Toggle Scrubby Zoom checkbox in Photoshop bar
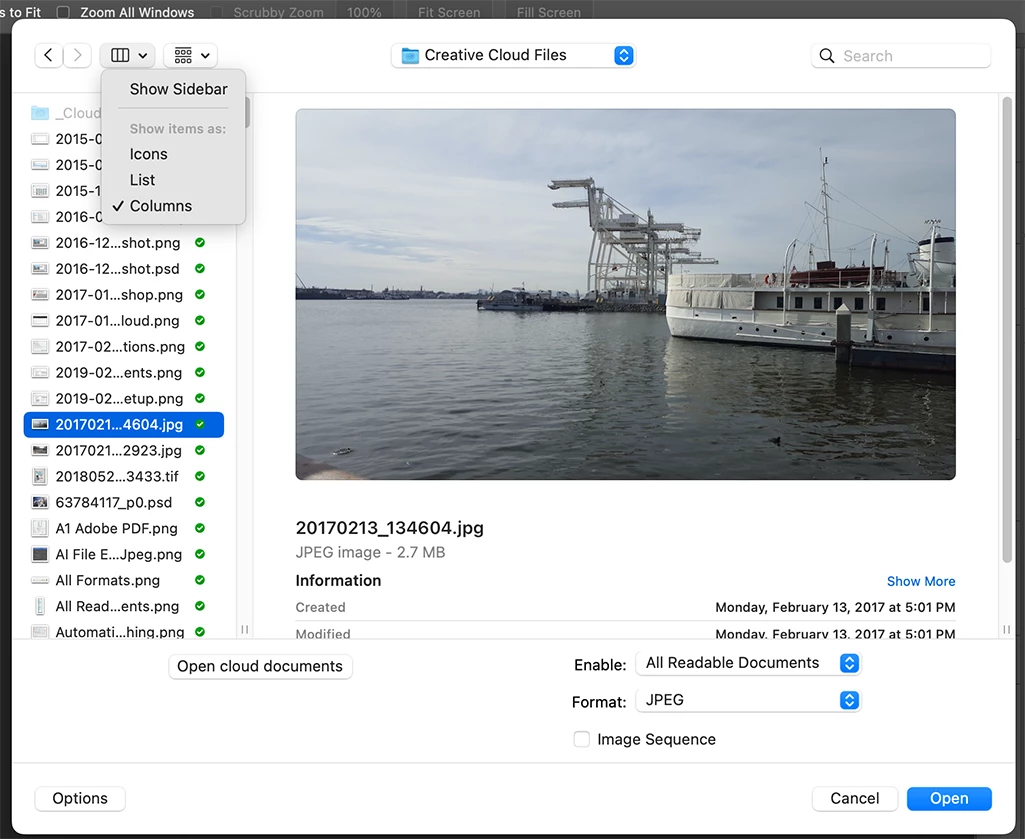This screenshot has height=839, width=1025. [216, 12]
